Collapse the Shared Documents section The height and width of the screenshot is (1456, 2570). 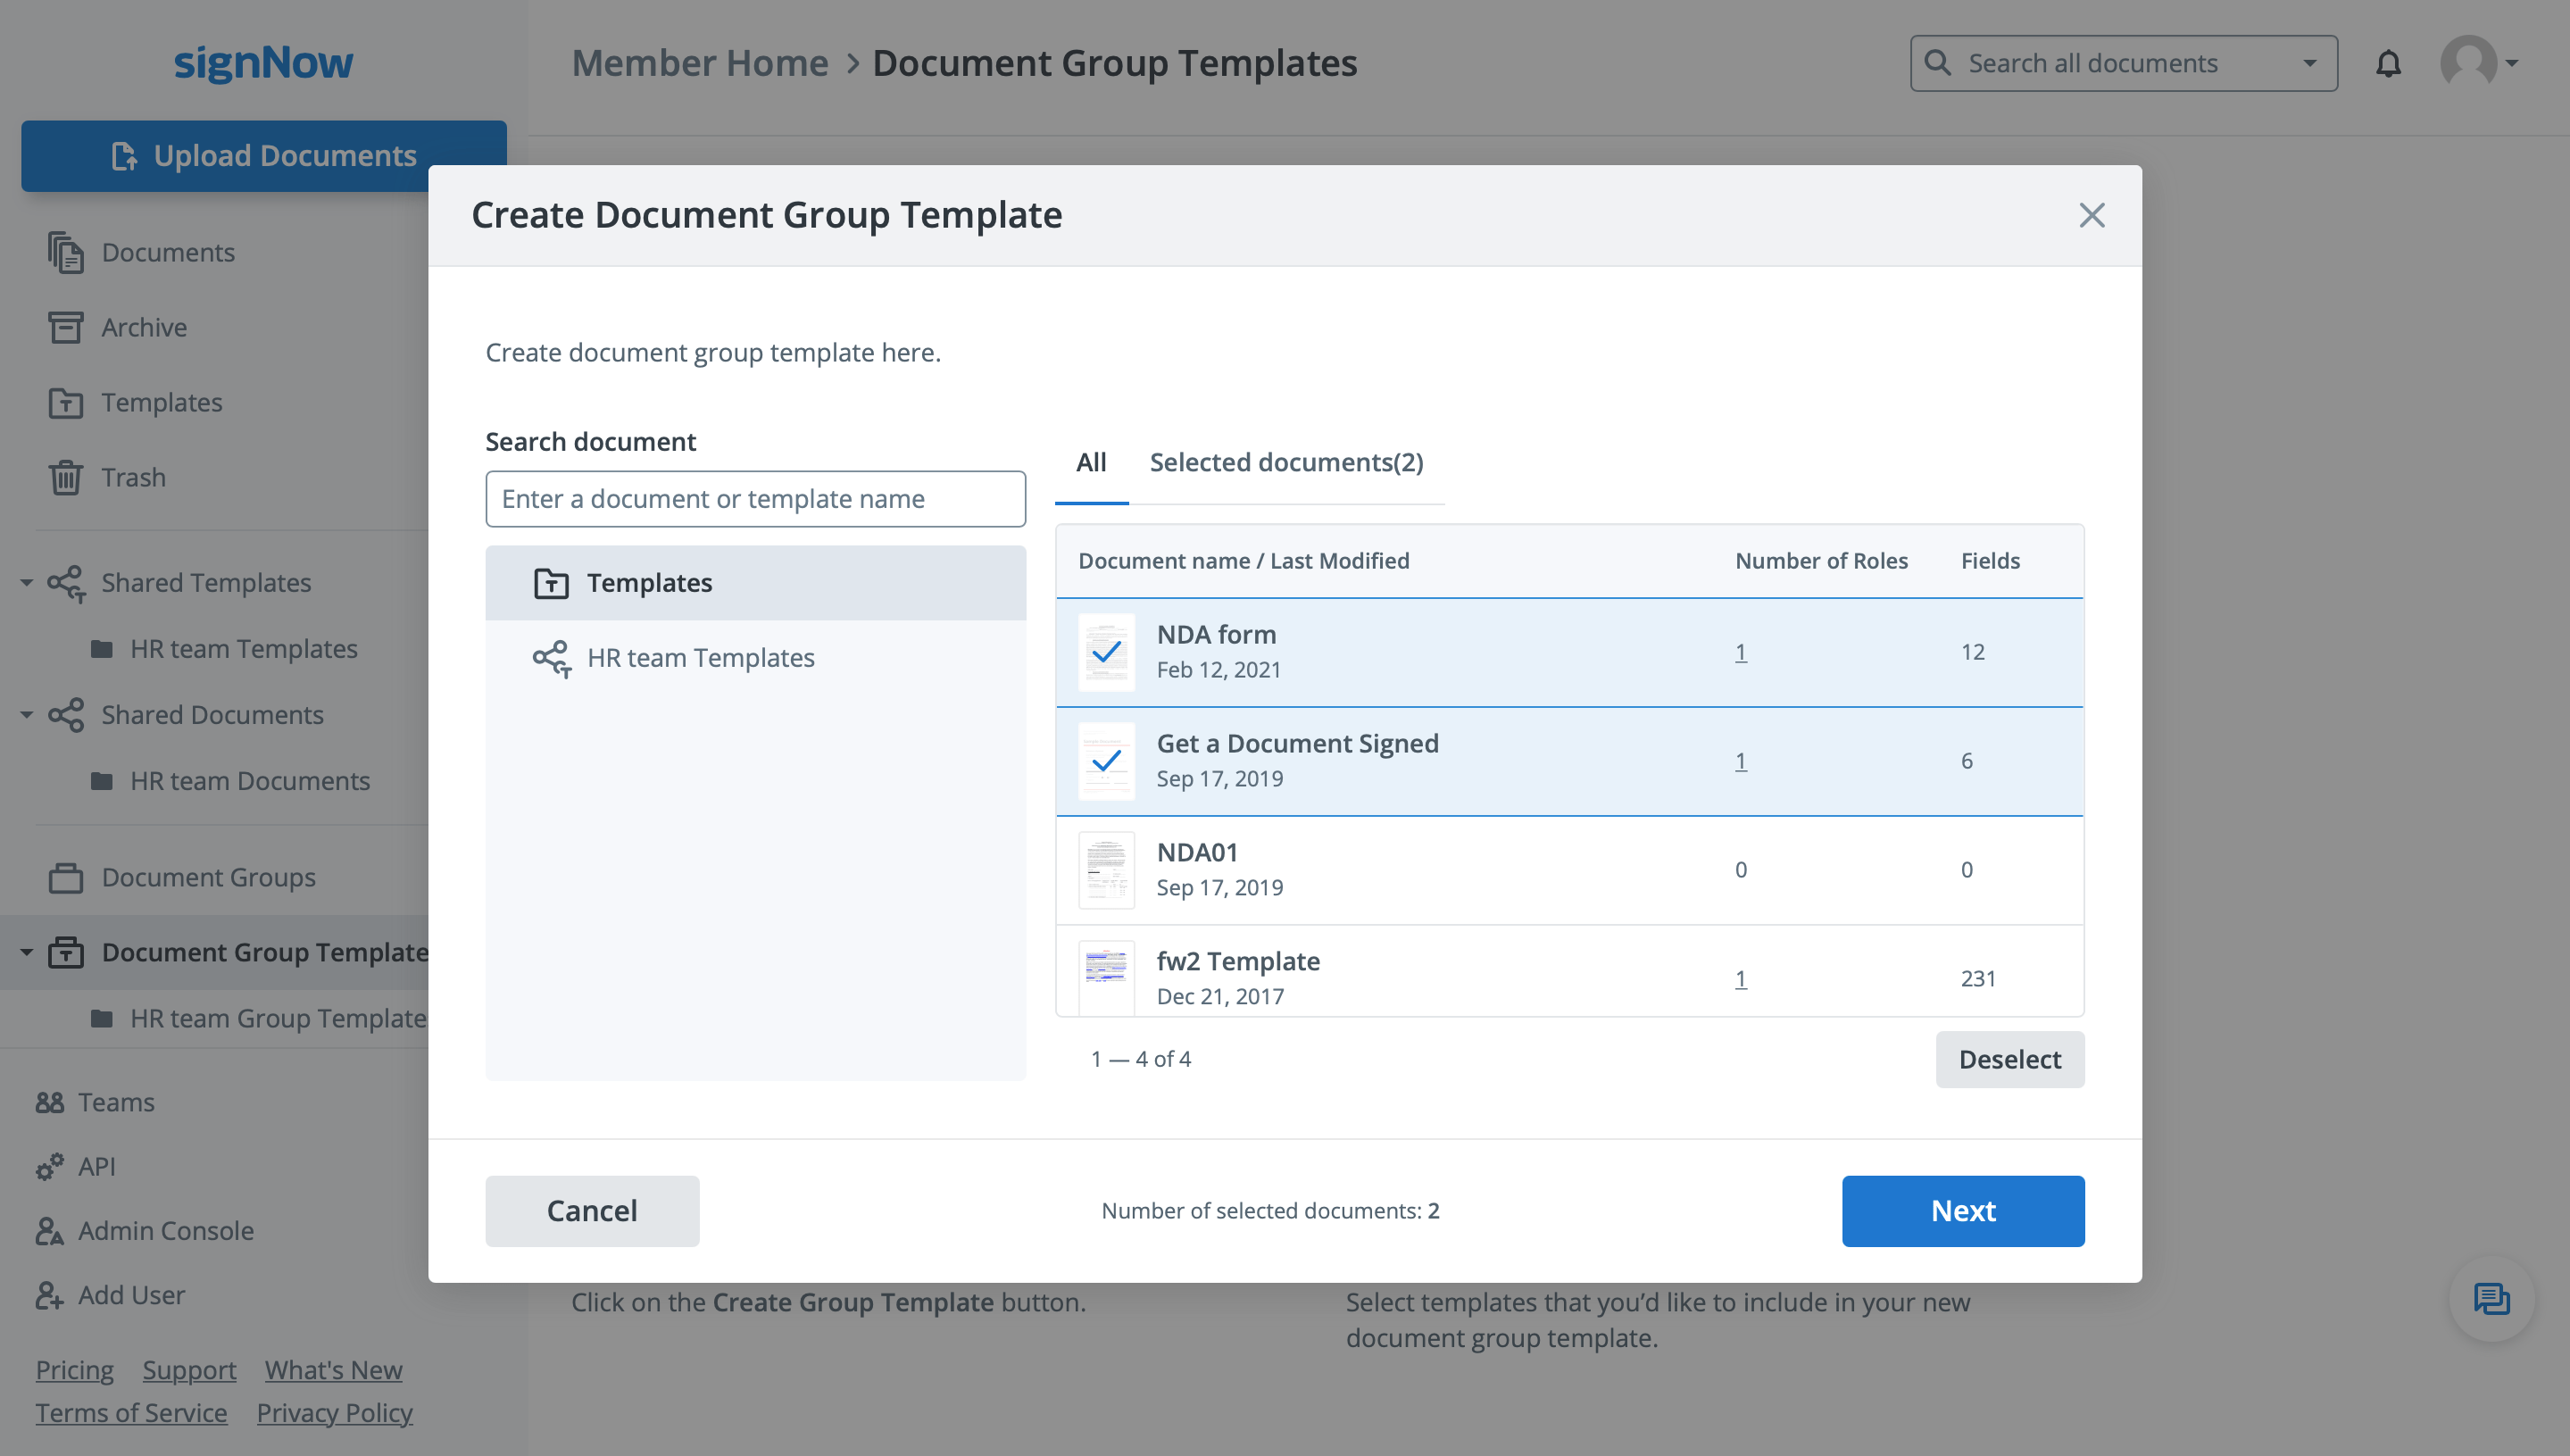point(27,715)
